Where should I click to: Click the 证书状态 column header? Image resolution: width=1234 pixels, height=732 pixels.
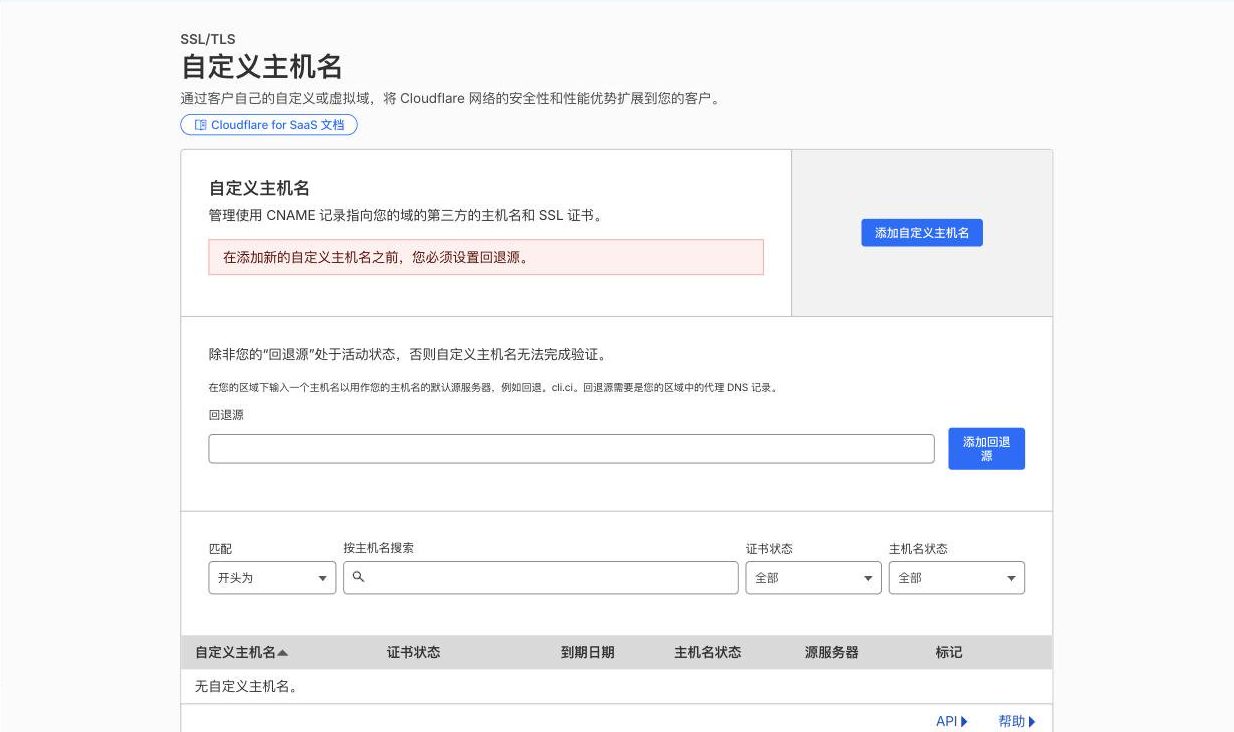pos(413,652)
